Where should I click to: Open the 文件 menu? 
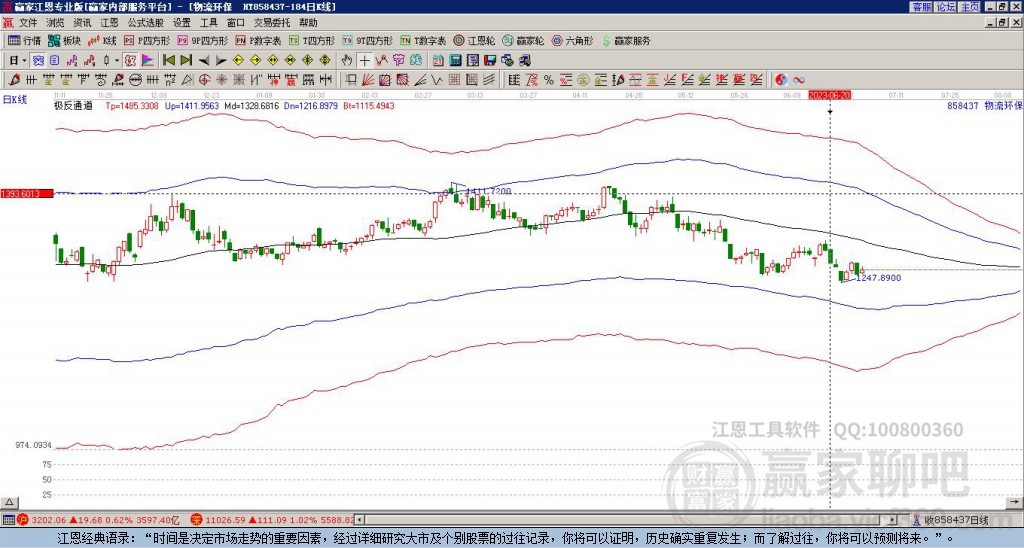(x=28, y=23)
